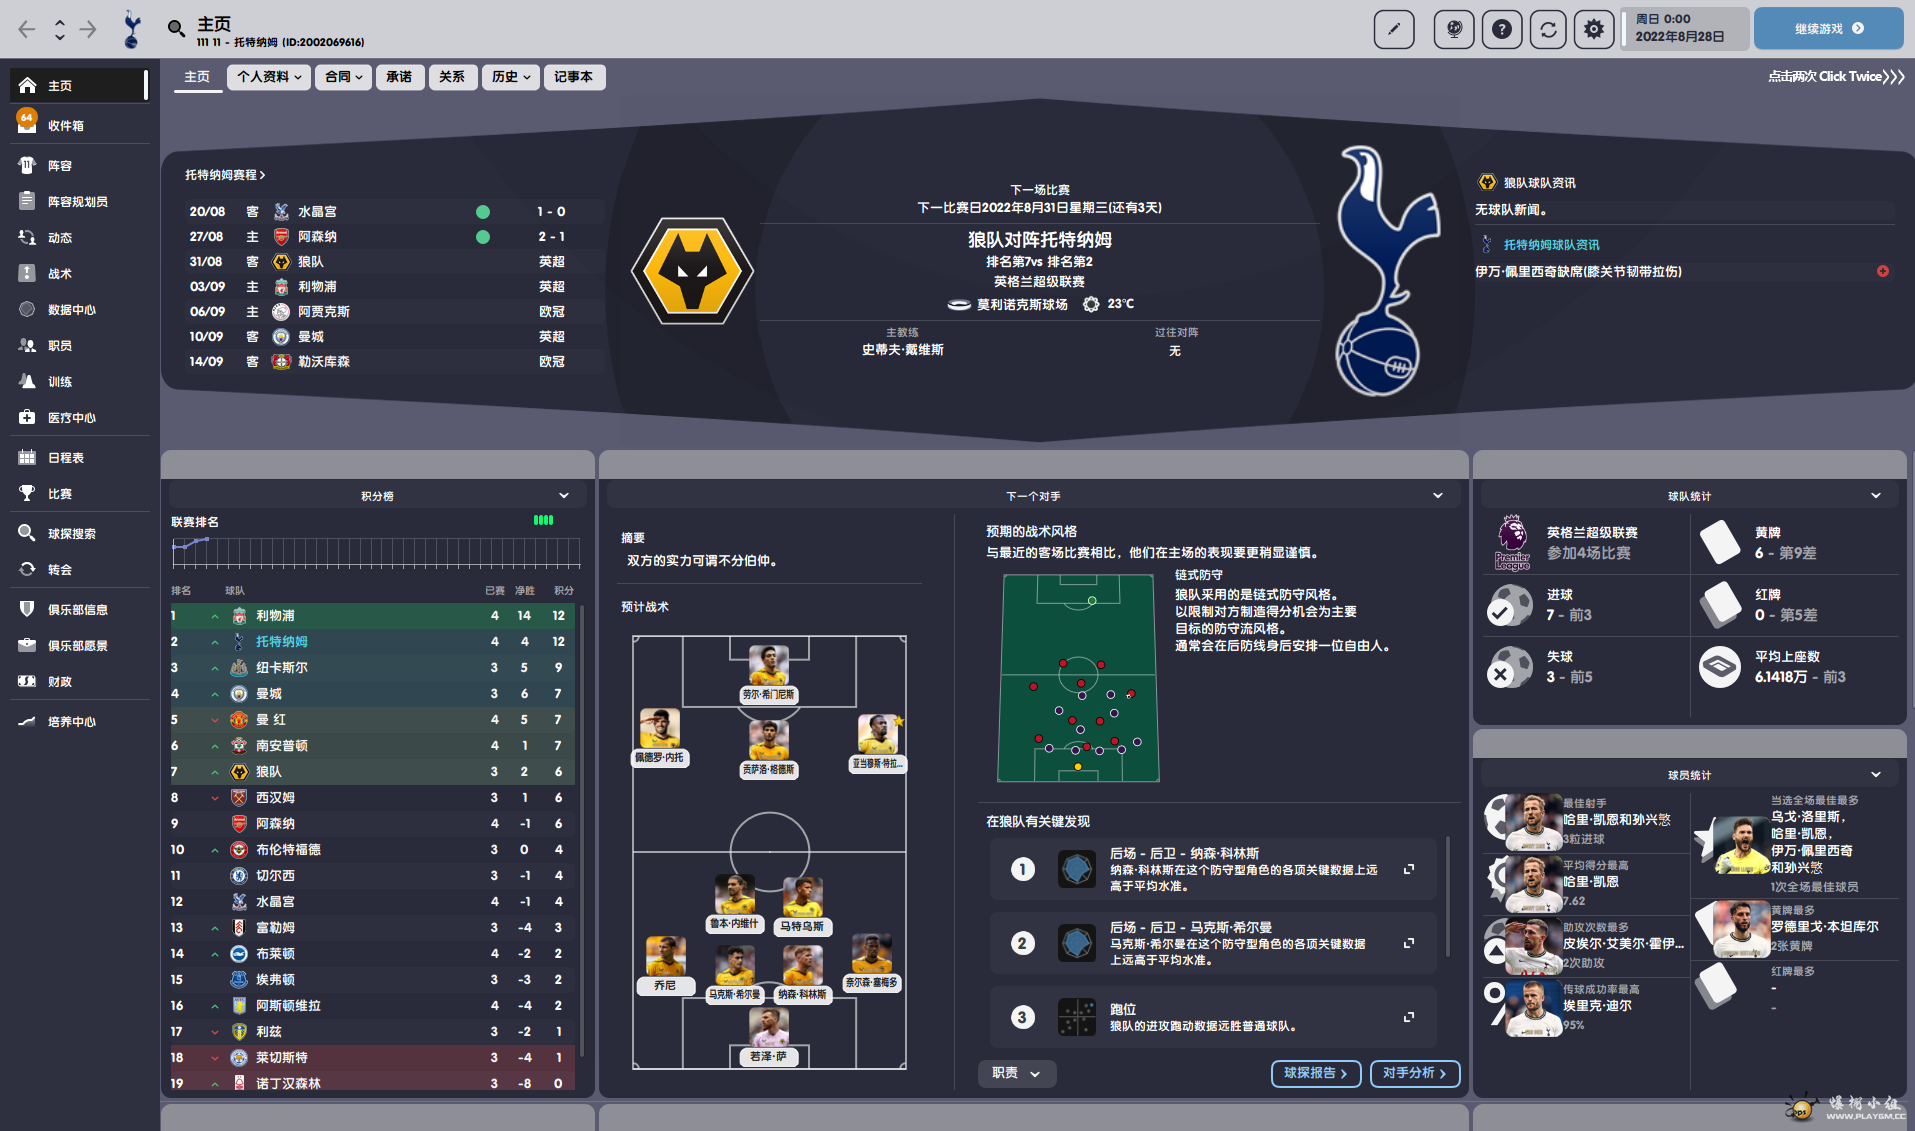1915x1131 pixels.
Task: Open 职员 staff in sidebar
Action: (x=80, y=346)
